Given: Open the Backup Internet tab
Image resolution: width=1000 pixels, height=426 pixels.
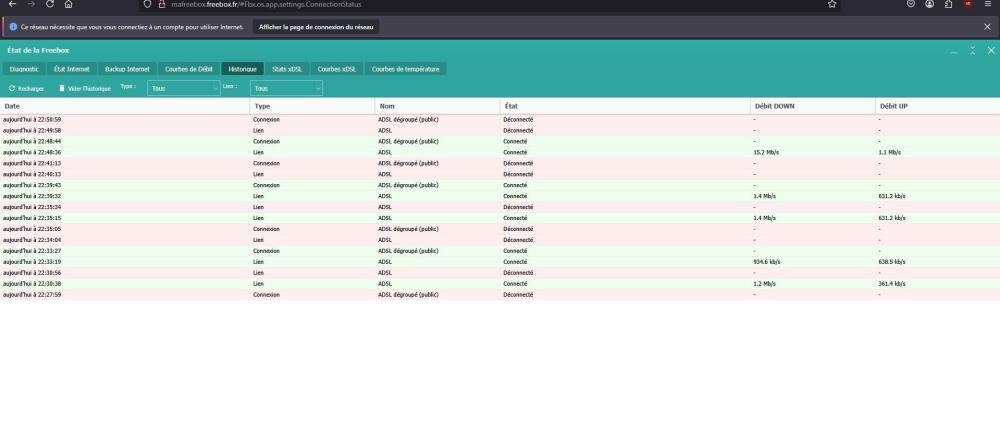Looking at the screenshot, I should coord(128,69).
